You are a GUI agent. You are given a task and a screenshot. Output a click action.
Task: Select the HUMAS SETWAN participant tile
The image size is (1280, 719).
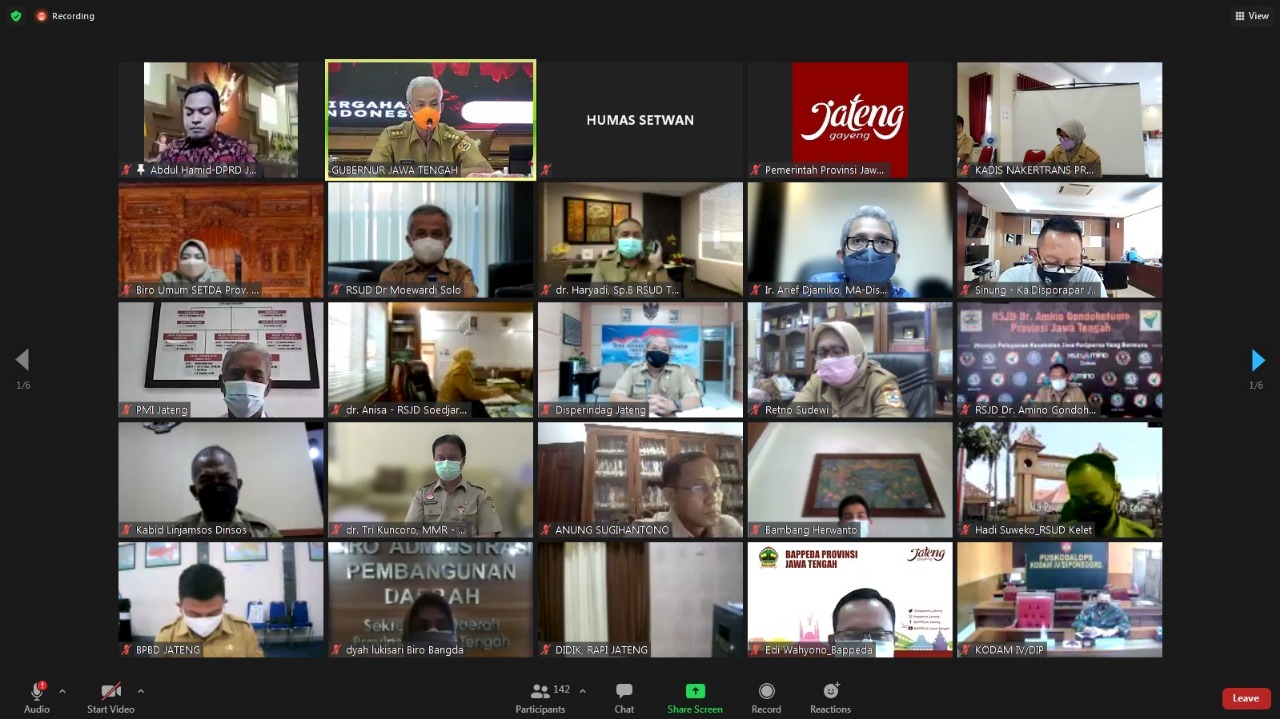pyautogui.click(x=640, y=119)
